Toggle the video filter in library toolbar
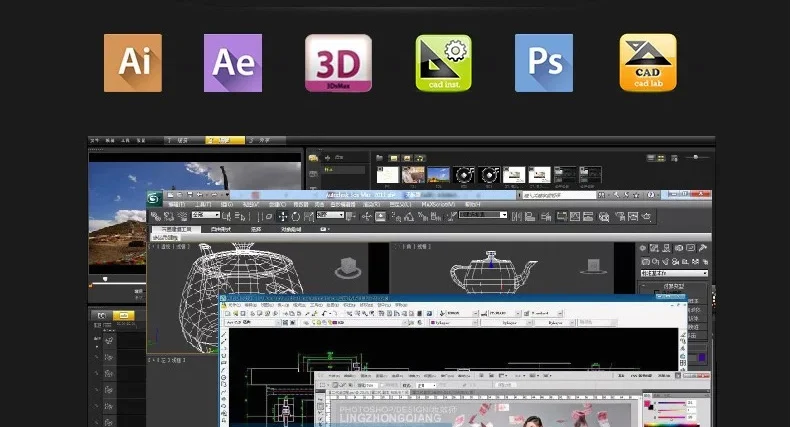This screenshot has width=791, height=427. [x=394, y=158]
